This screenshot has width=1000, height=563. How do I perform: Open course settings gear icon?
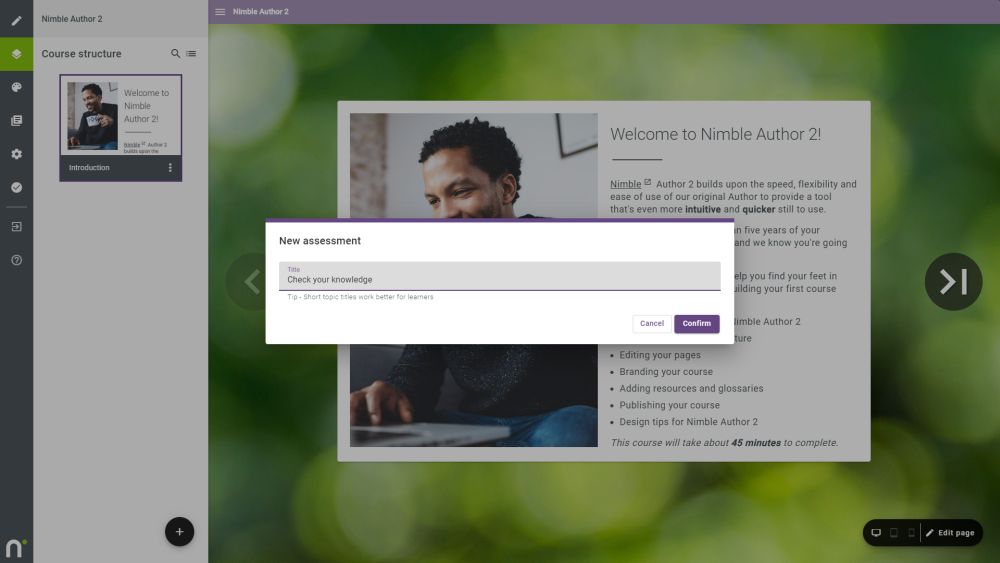coord(17,154)
